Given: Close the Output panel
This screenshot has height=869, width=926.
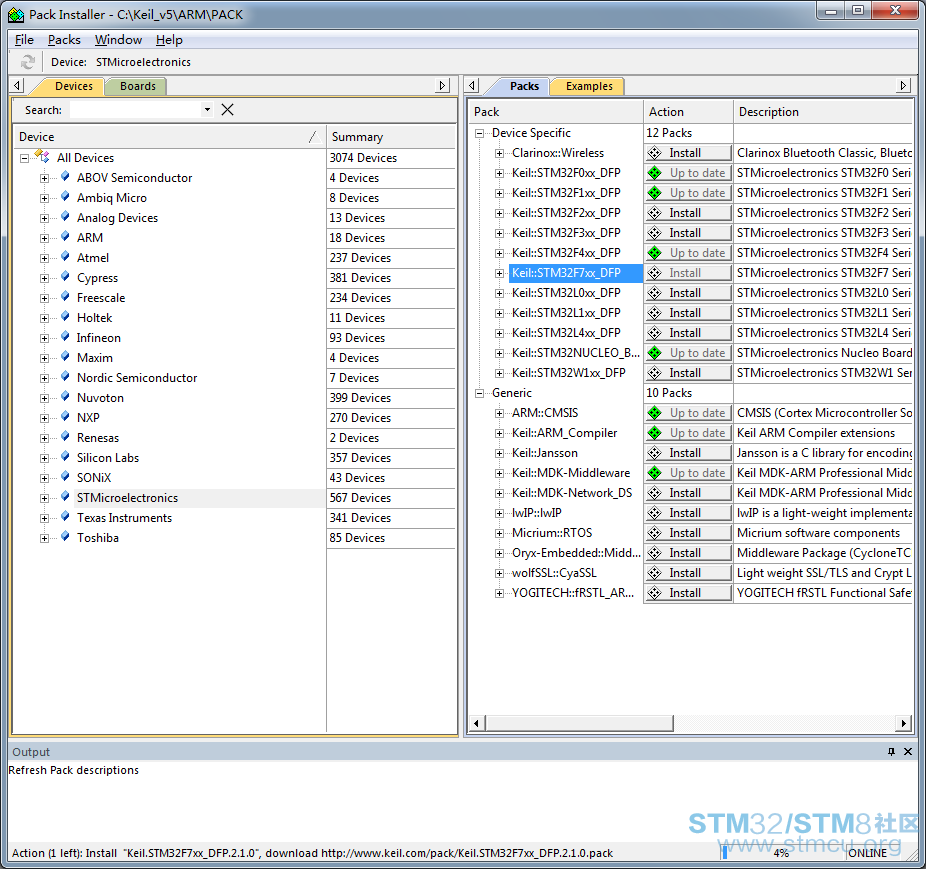Looking at the screenshot, I should click(x=908, y=751).
